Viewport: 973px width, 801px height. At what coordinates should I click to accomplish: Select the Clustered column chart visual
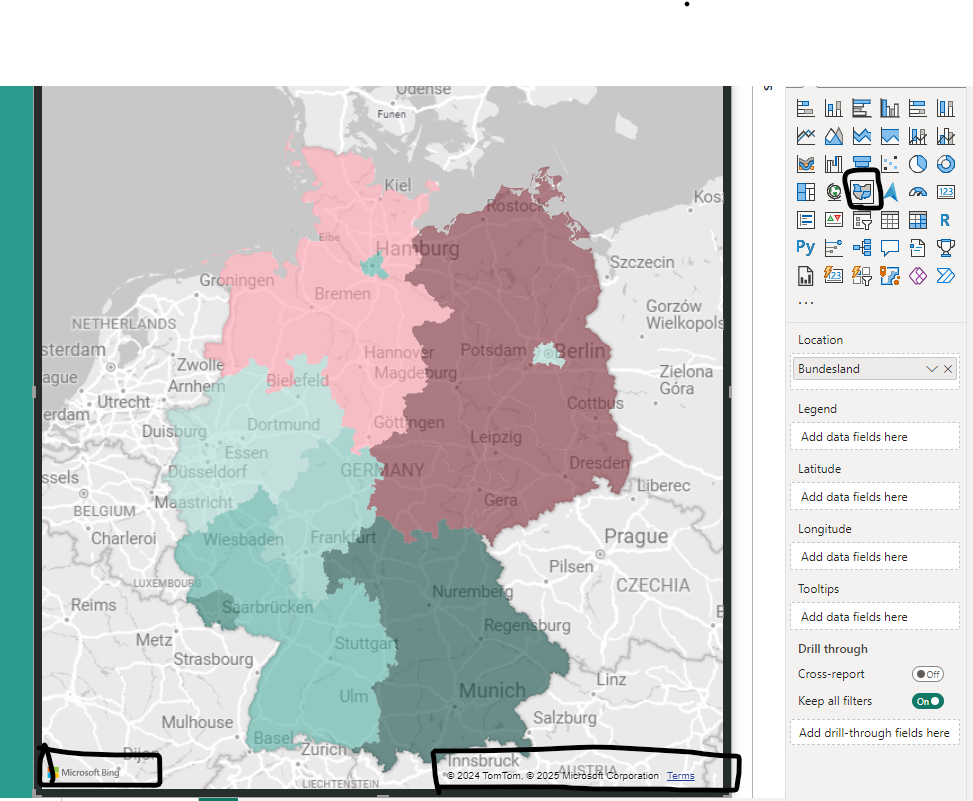coord(890,109)
